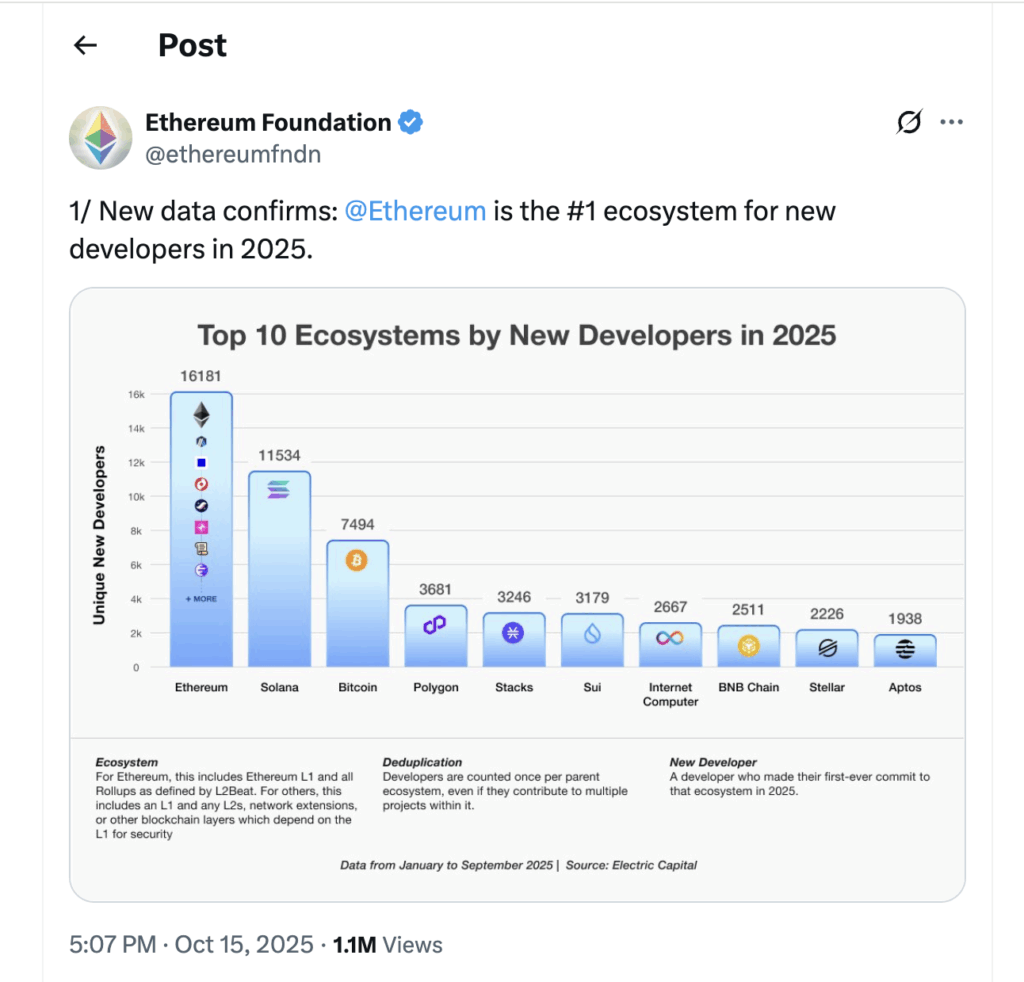1024x982 pixels.
Task: Click the Polygon logo in its bar
Action: [x=435, y=623]
